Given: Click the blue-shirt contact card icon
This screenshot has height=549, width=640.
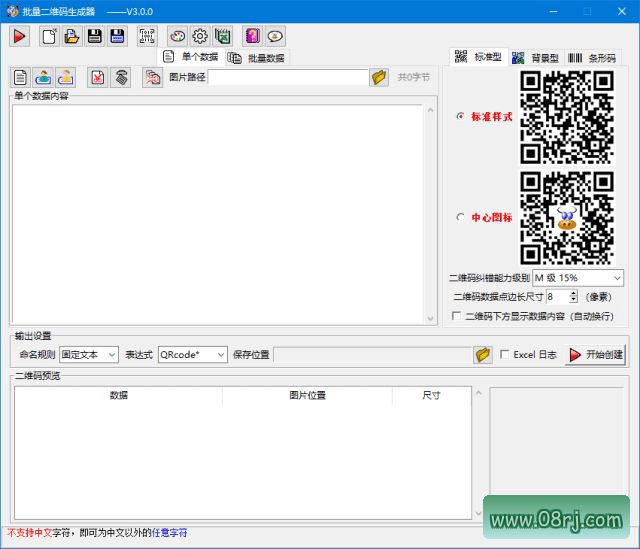Looking at the screenshot, I should [x=43, y=77].
